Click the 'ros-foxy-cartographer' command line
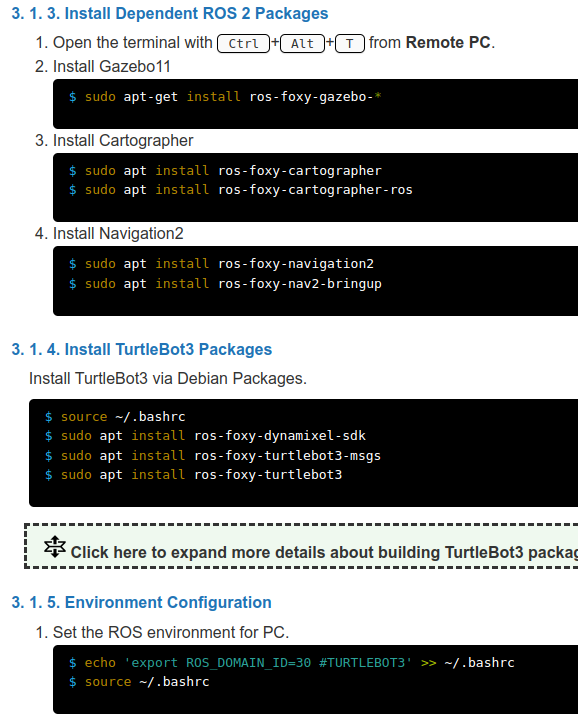 (225, 171)
